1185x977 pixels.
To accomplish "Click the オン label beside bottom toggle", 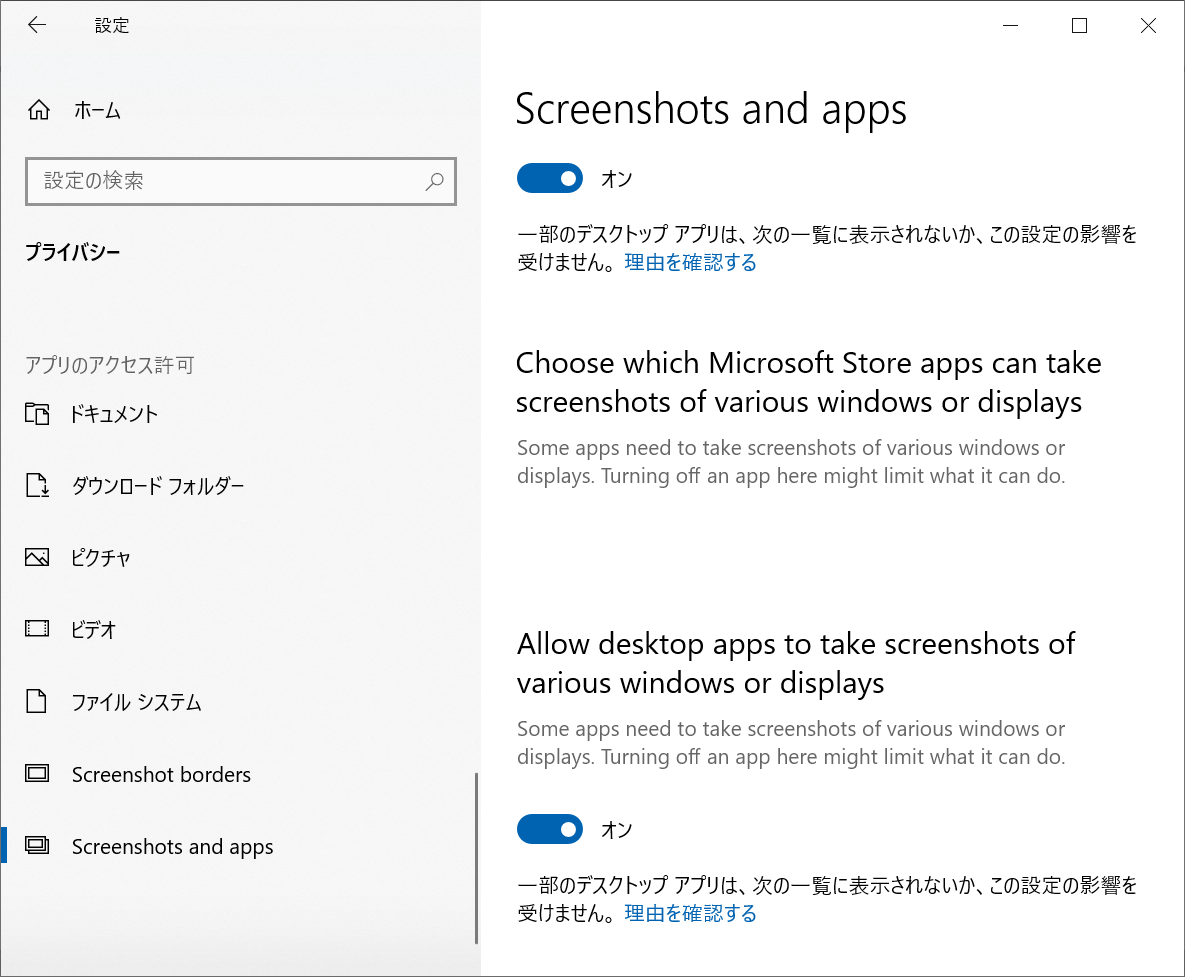I will point(617,830).
